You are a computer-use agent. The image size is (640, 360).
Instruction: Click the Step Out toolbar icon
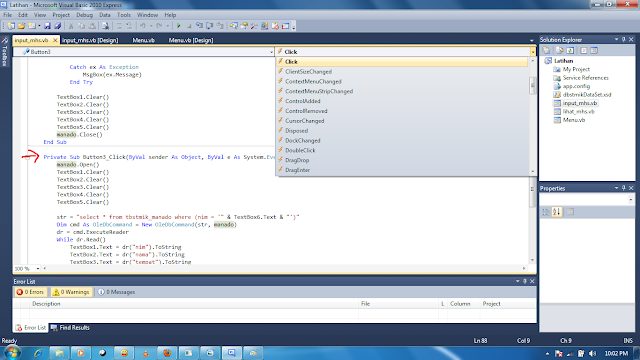pyautogui.click(x=220, y=26)
